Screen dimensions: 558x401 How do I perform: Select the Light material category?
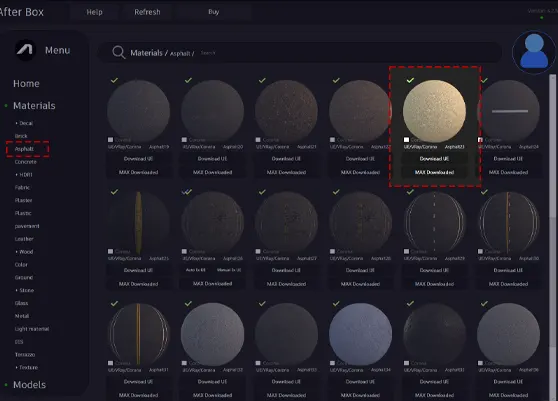click(32, 329)
